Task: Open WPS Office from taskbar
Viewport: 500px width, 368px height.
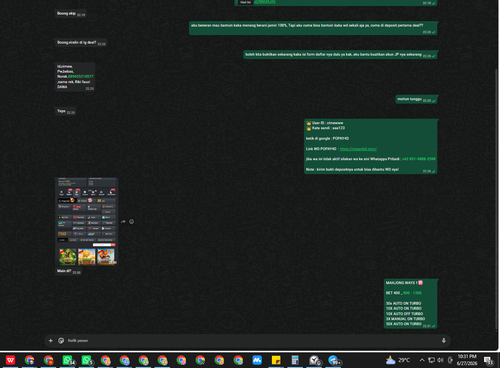Action: click(x=10, y=360)
